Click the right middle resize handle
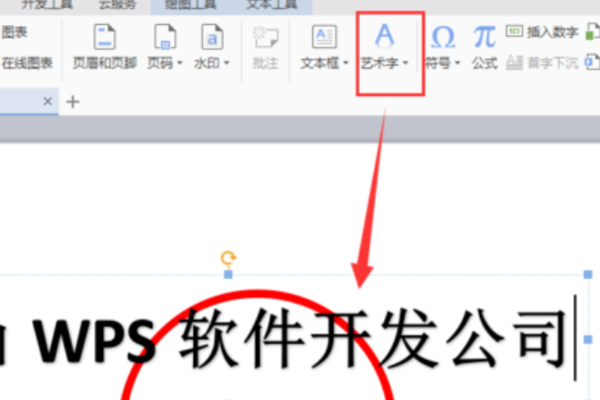The height and width of the screenshot is (400, 600). tap(588, 340)
